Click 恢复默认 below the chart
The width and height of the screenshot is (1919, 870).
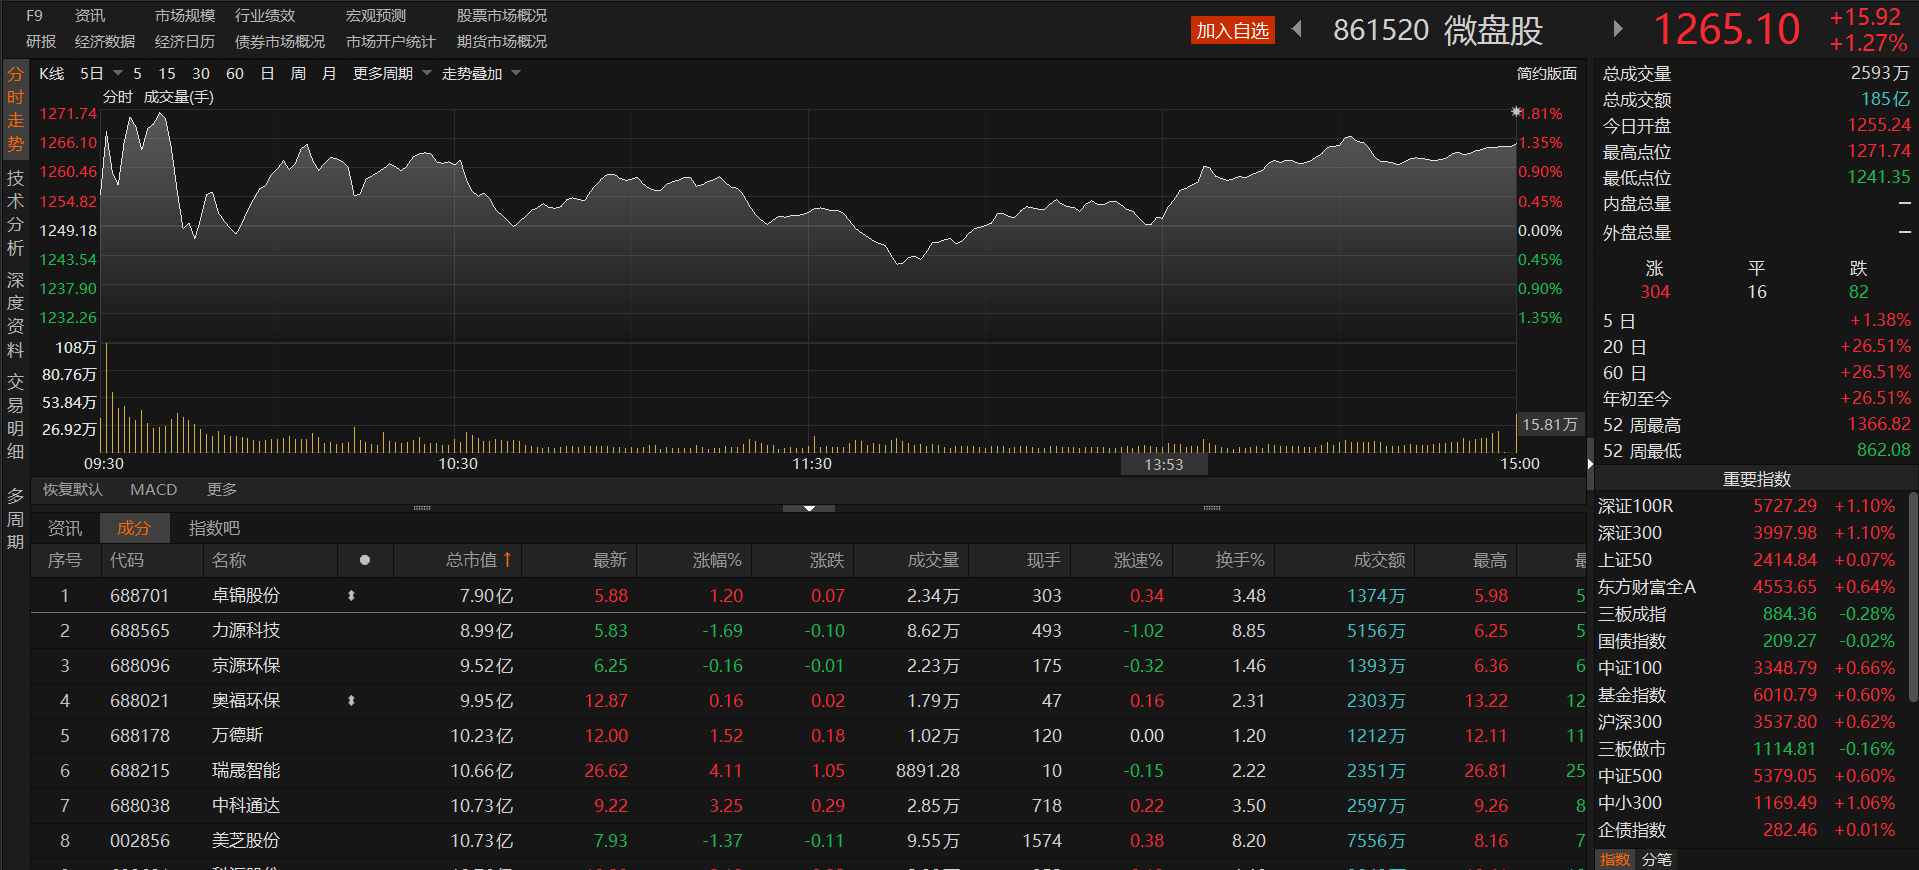(x=72, y=489)
